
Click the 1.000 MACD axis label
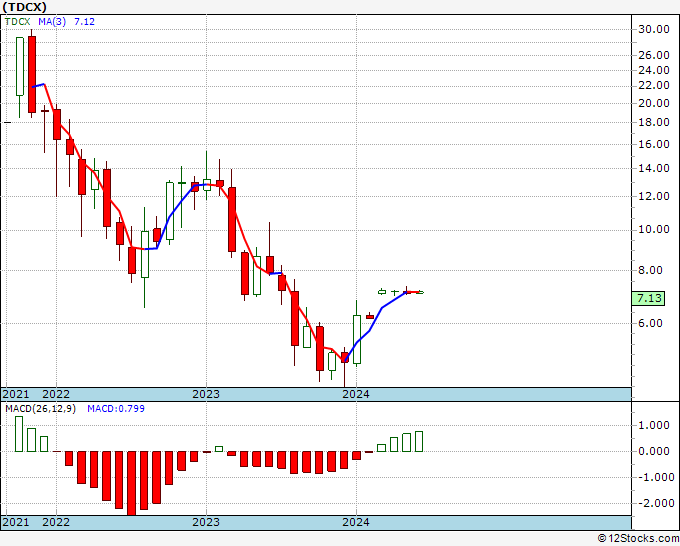(x=654, y=425)
